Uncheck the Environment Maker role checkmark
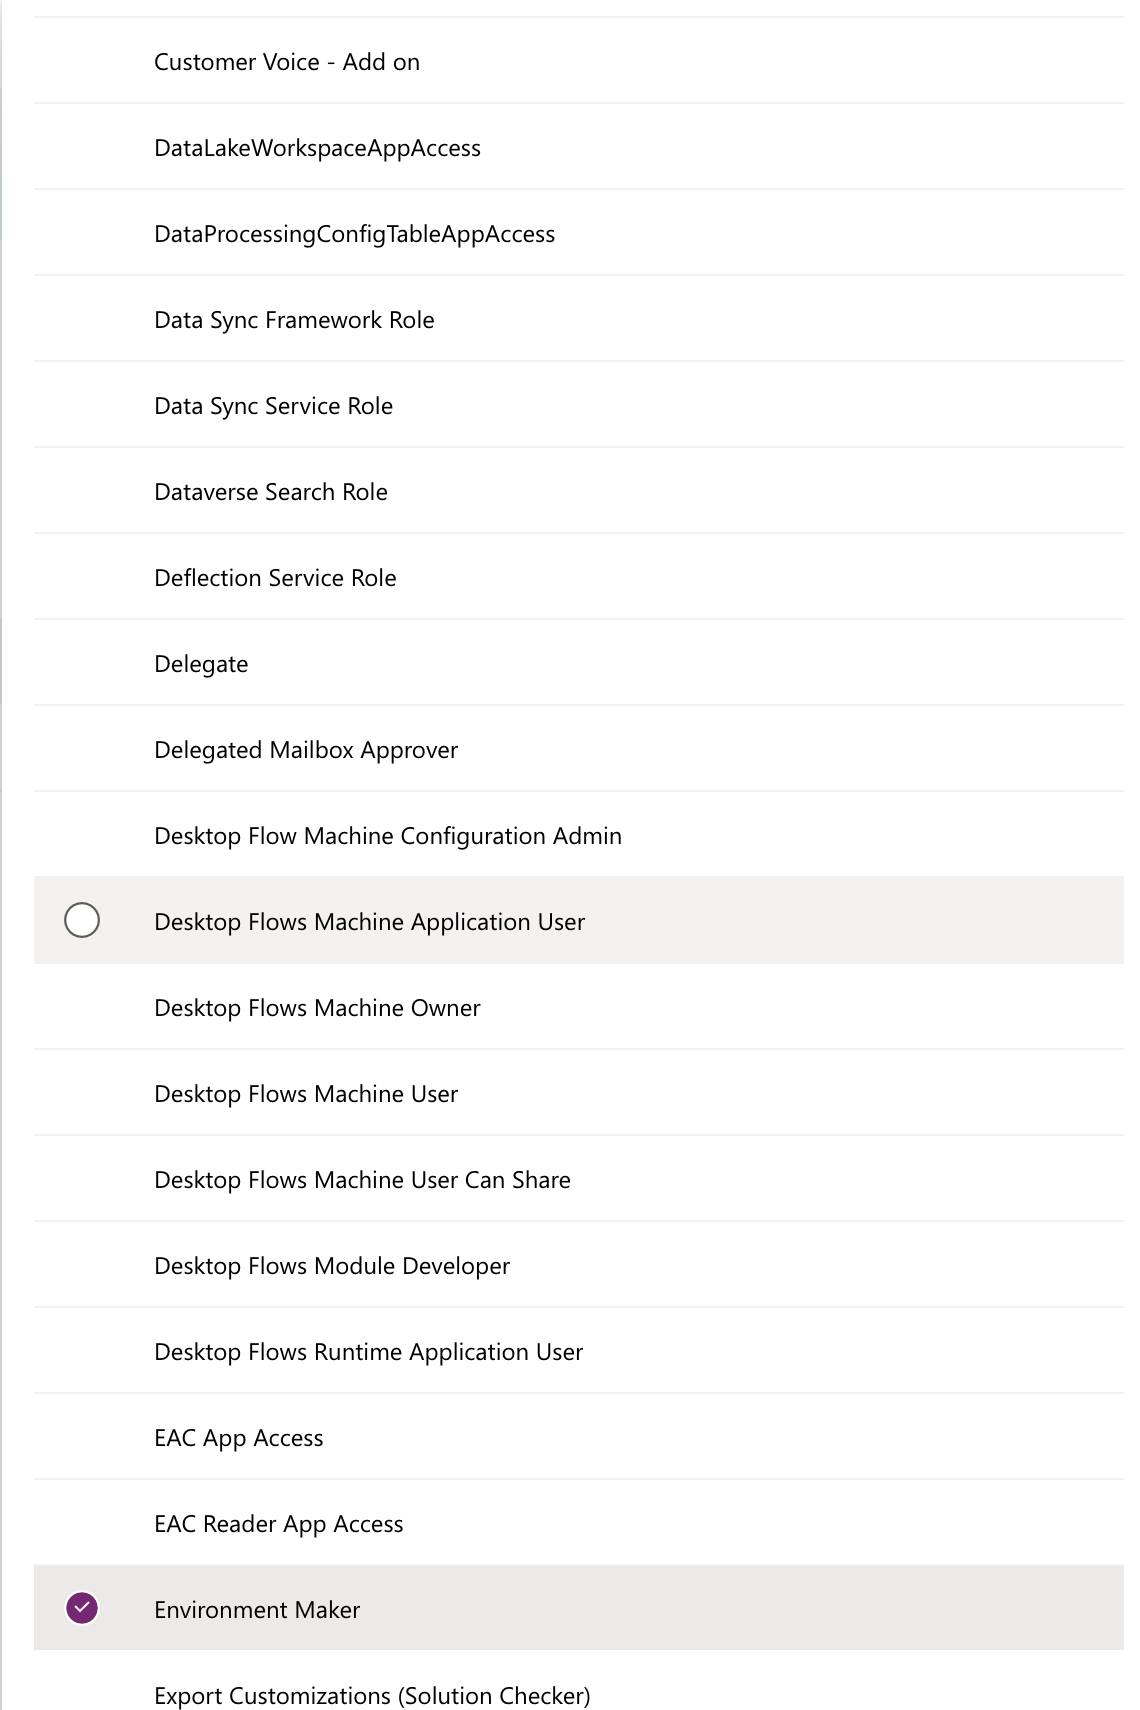1140x1710 pixels. point(82,1608)
